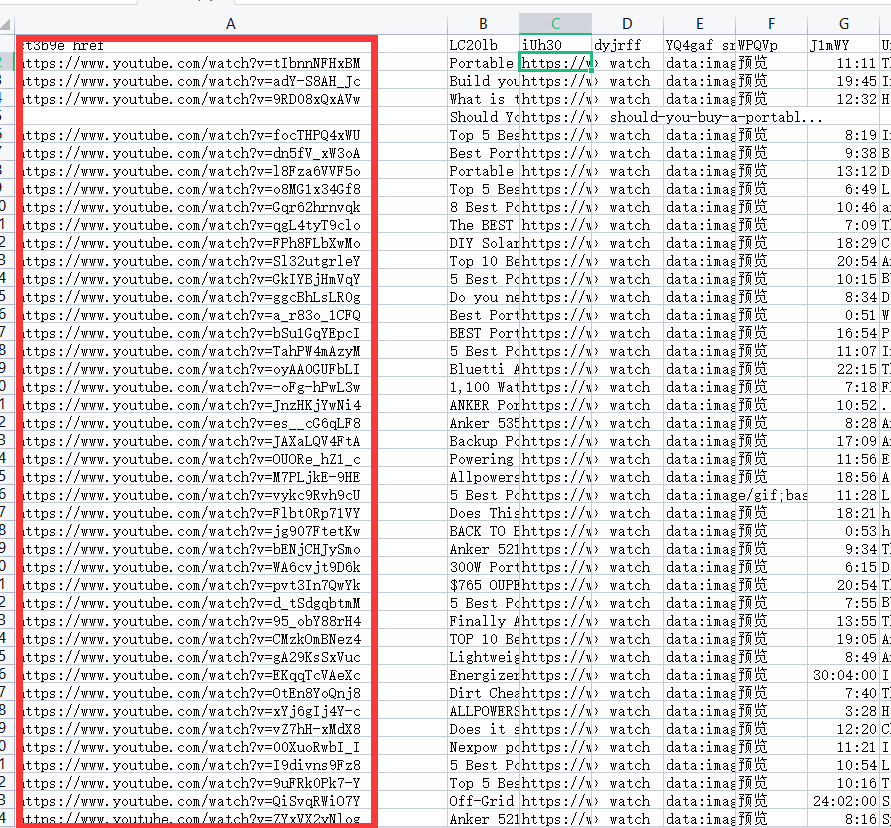
Task: Click the 'Lightweig' title cell
Action: (x=483, y=658)
